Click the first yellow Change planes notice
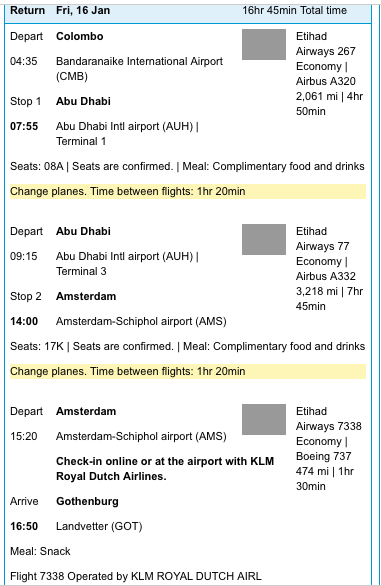The height and width of the screenshot is (586, 381). coord(188,191)
